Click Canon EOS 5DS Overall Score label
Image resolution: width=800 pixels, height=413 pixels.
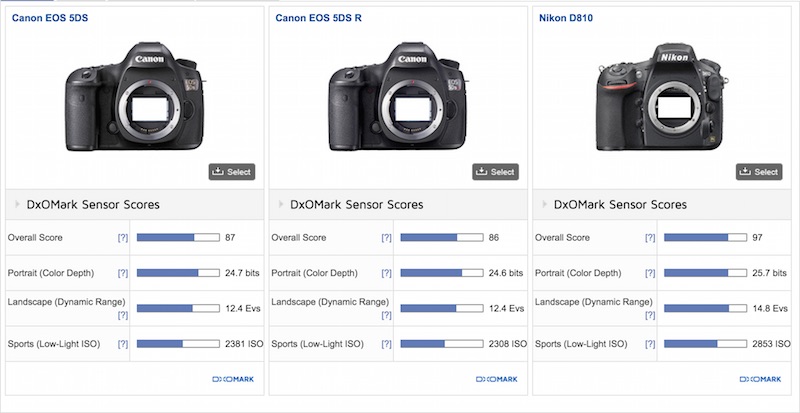(35, 237)
